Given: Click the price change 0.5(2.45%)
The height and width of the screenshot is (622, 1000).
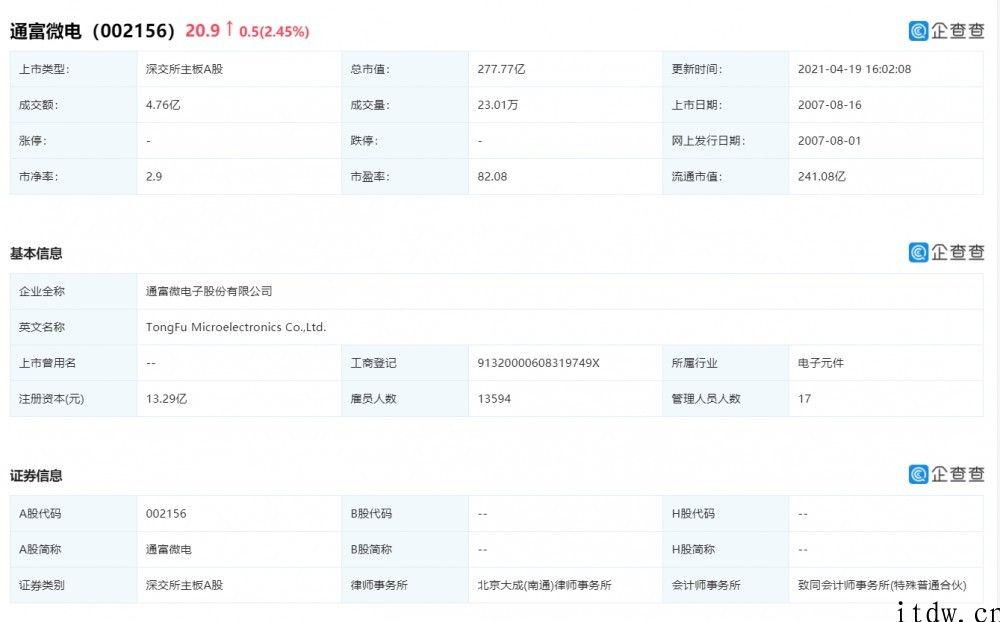Looking at the screenshot, I should [x=274, y=32].
